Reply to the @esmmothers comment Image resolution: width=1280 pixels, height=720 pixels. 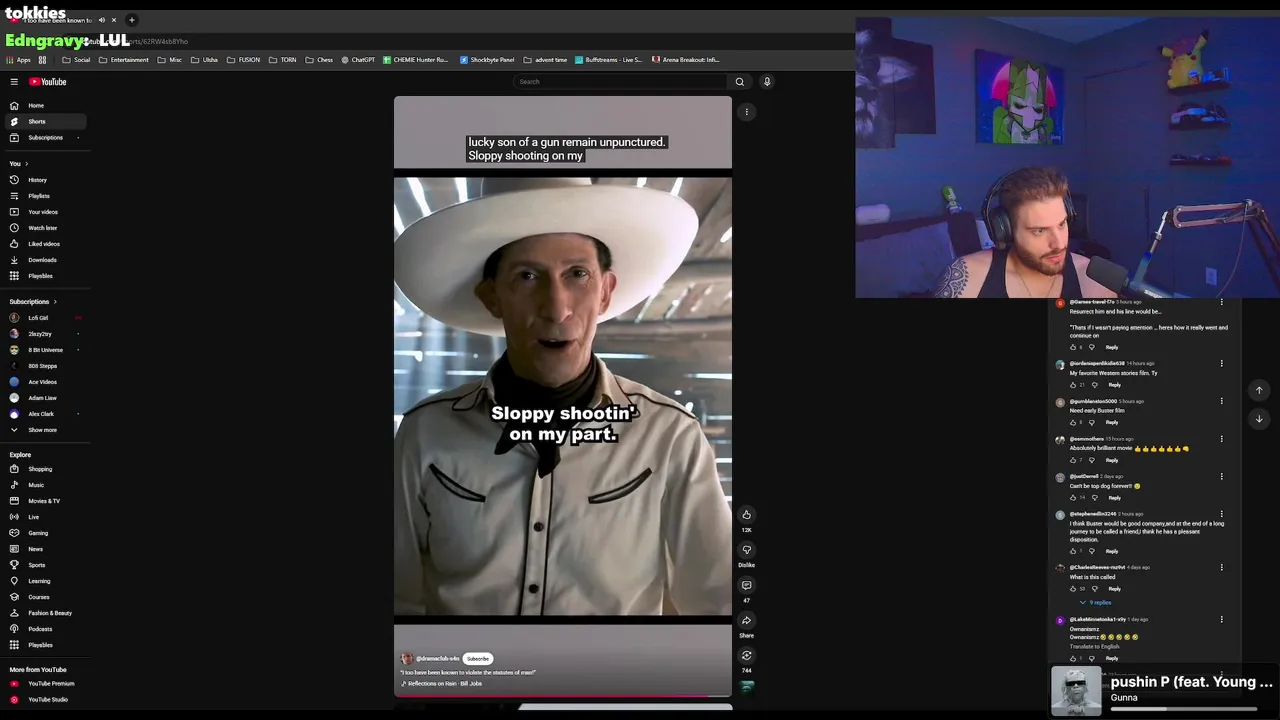point(1112,460)
